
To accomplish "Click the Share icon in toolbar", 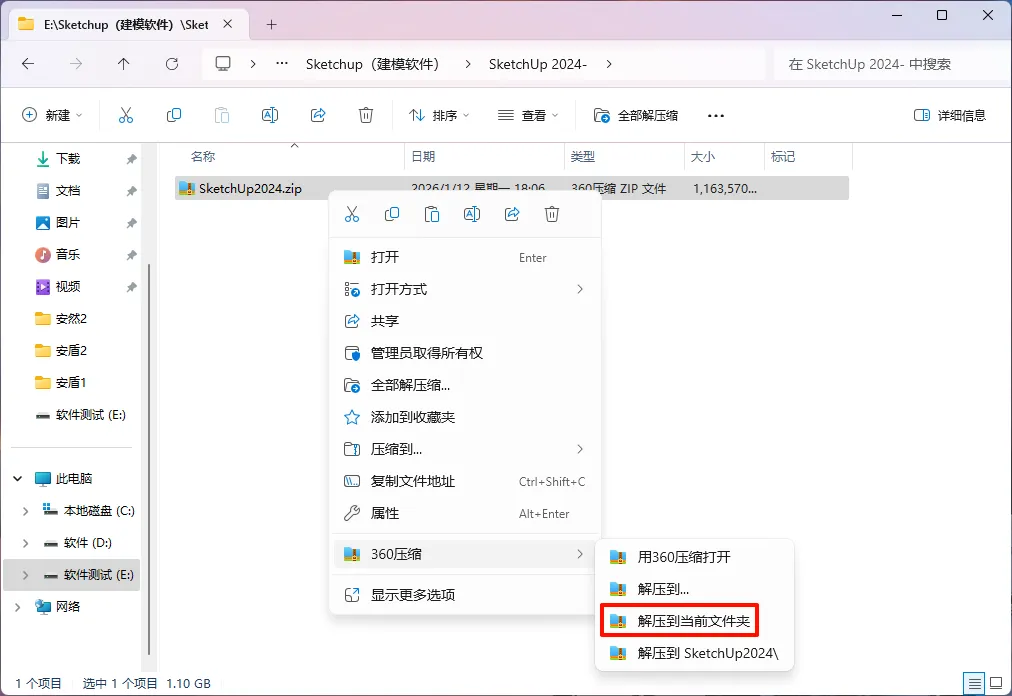I will pos(318,115).
